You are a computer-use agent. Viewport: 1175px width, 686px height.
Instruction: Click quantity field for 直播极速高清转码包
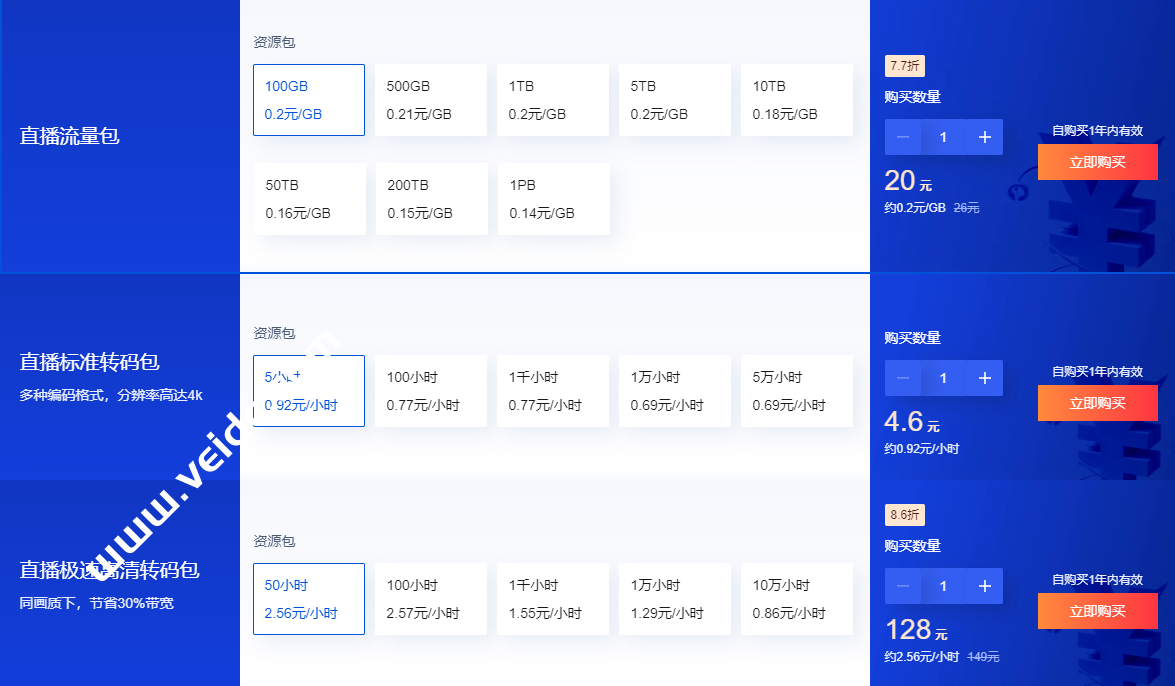943,586
